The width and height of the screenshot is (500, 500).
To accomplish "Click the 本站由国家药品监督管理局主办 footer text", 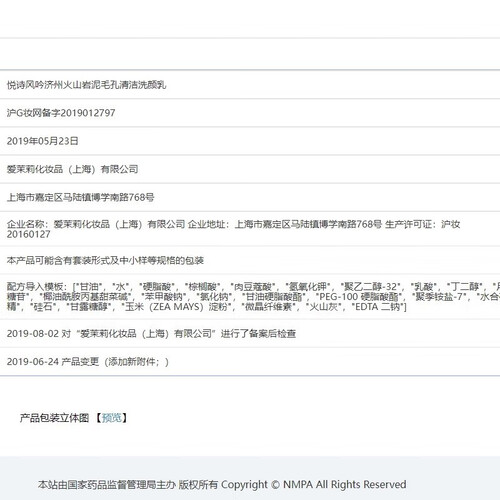I will [106, 484].
